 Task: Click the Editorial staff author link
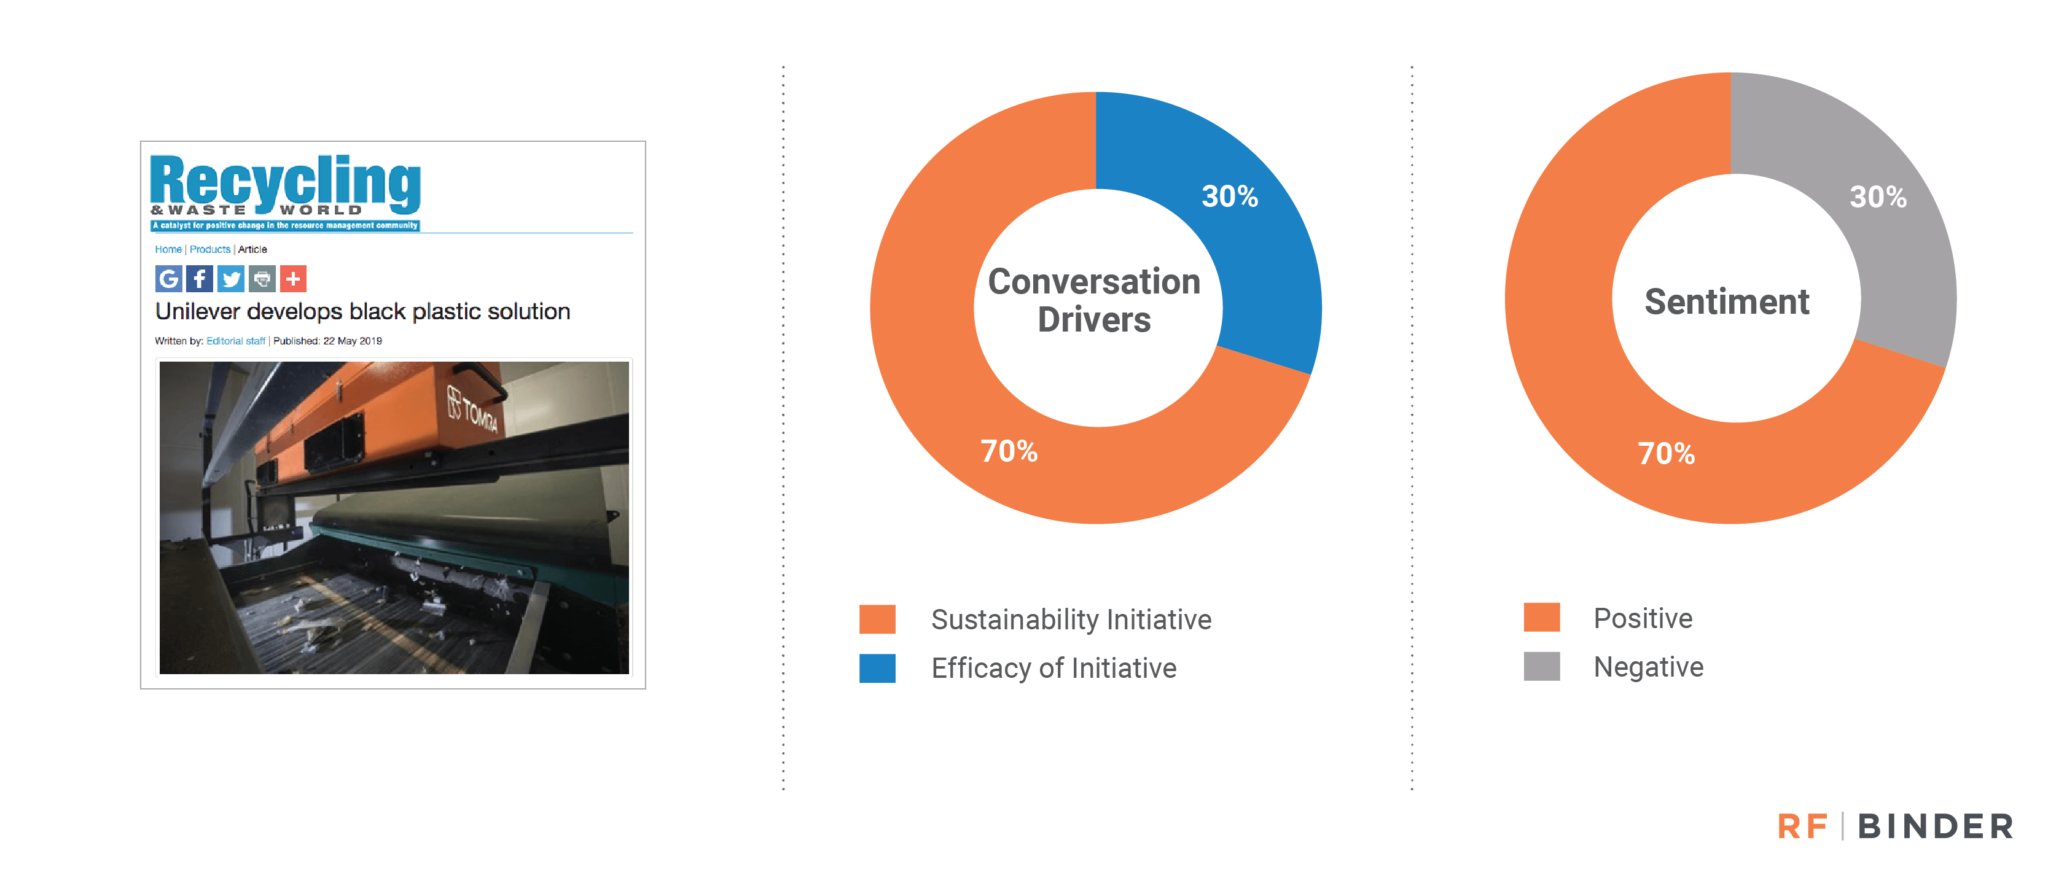point(236,341)
